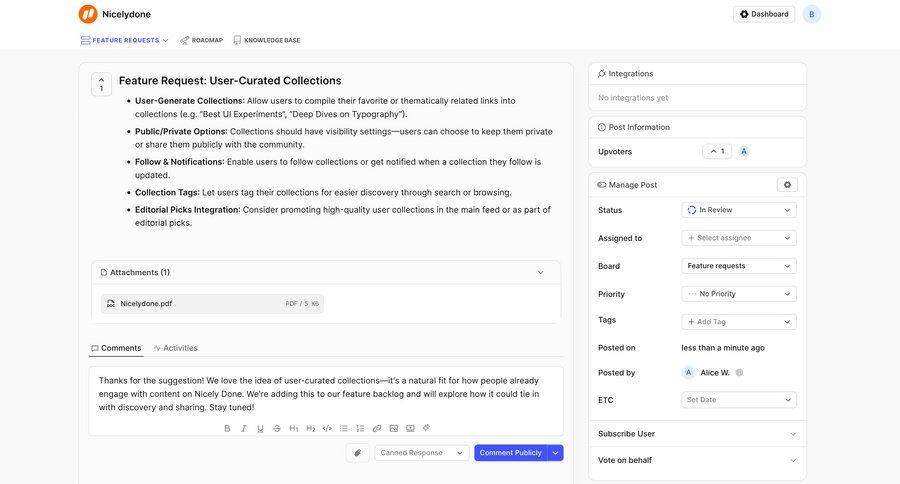Insert numbered list in comment editor

tap(360, 428)
